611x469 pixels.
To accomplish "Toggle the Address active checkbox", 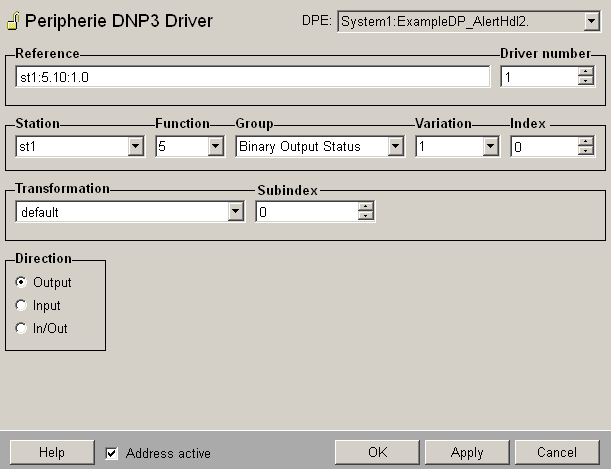I will tap(112, 453).
